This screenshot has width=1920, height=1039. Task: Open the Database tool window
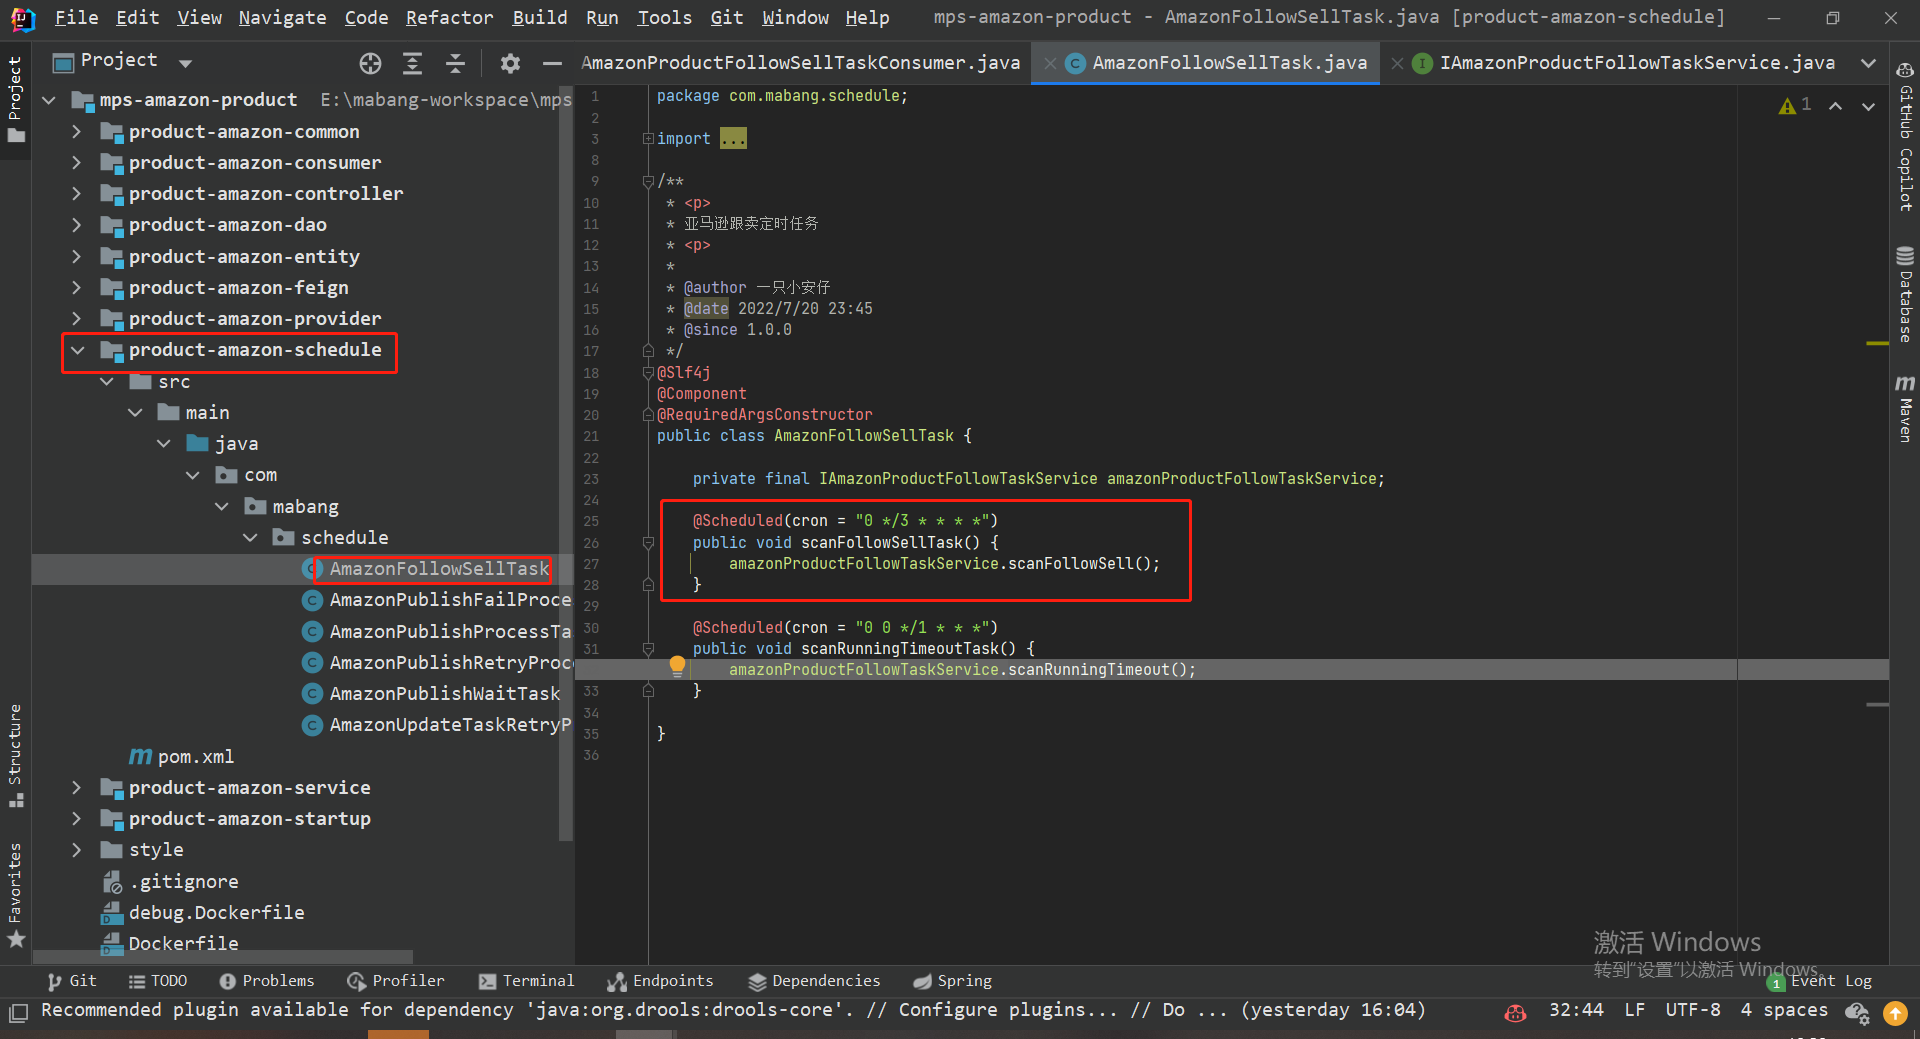(x=1904, y=295)
